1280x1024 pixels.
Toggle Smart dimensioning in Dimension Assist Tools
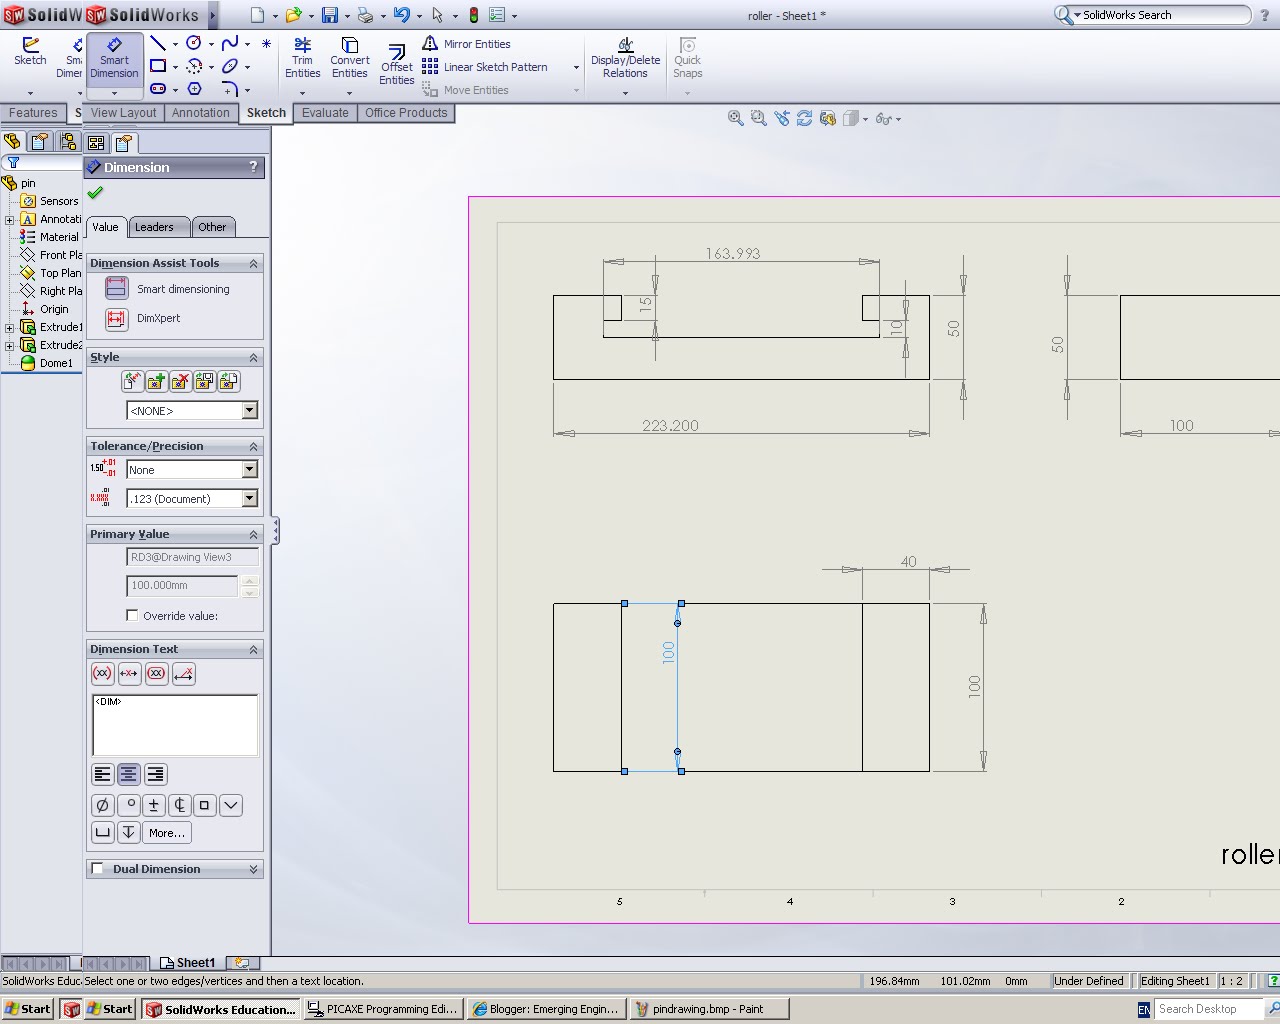116,288
